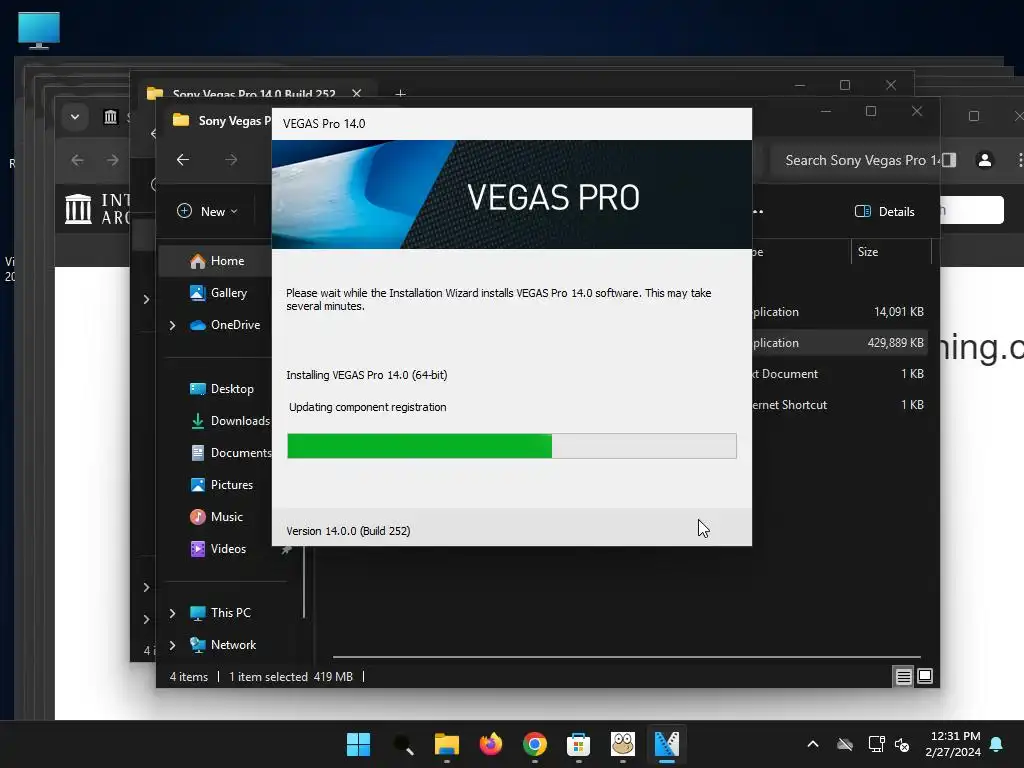Open File Explorer from the taskbar
The height and width of the screenshot is (768, 1024).
pos(447,744)
